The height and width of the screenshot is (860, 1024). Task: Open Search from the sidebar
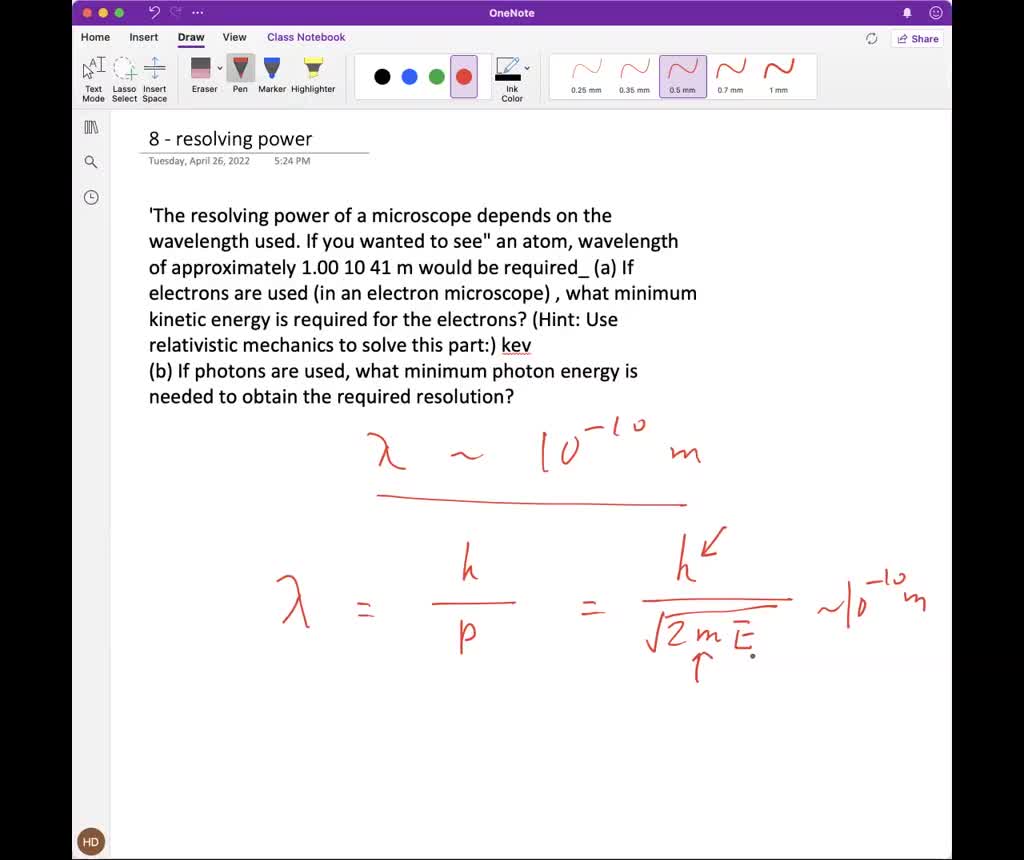pyautogui.click(x=90, y=161)
